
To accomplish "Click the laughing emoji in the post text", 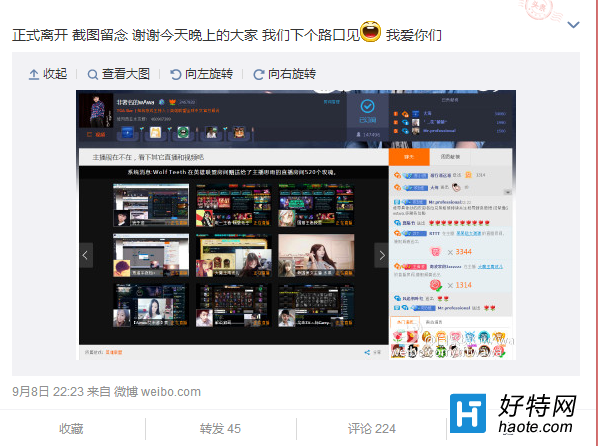I will 370,32.
